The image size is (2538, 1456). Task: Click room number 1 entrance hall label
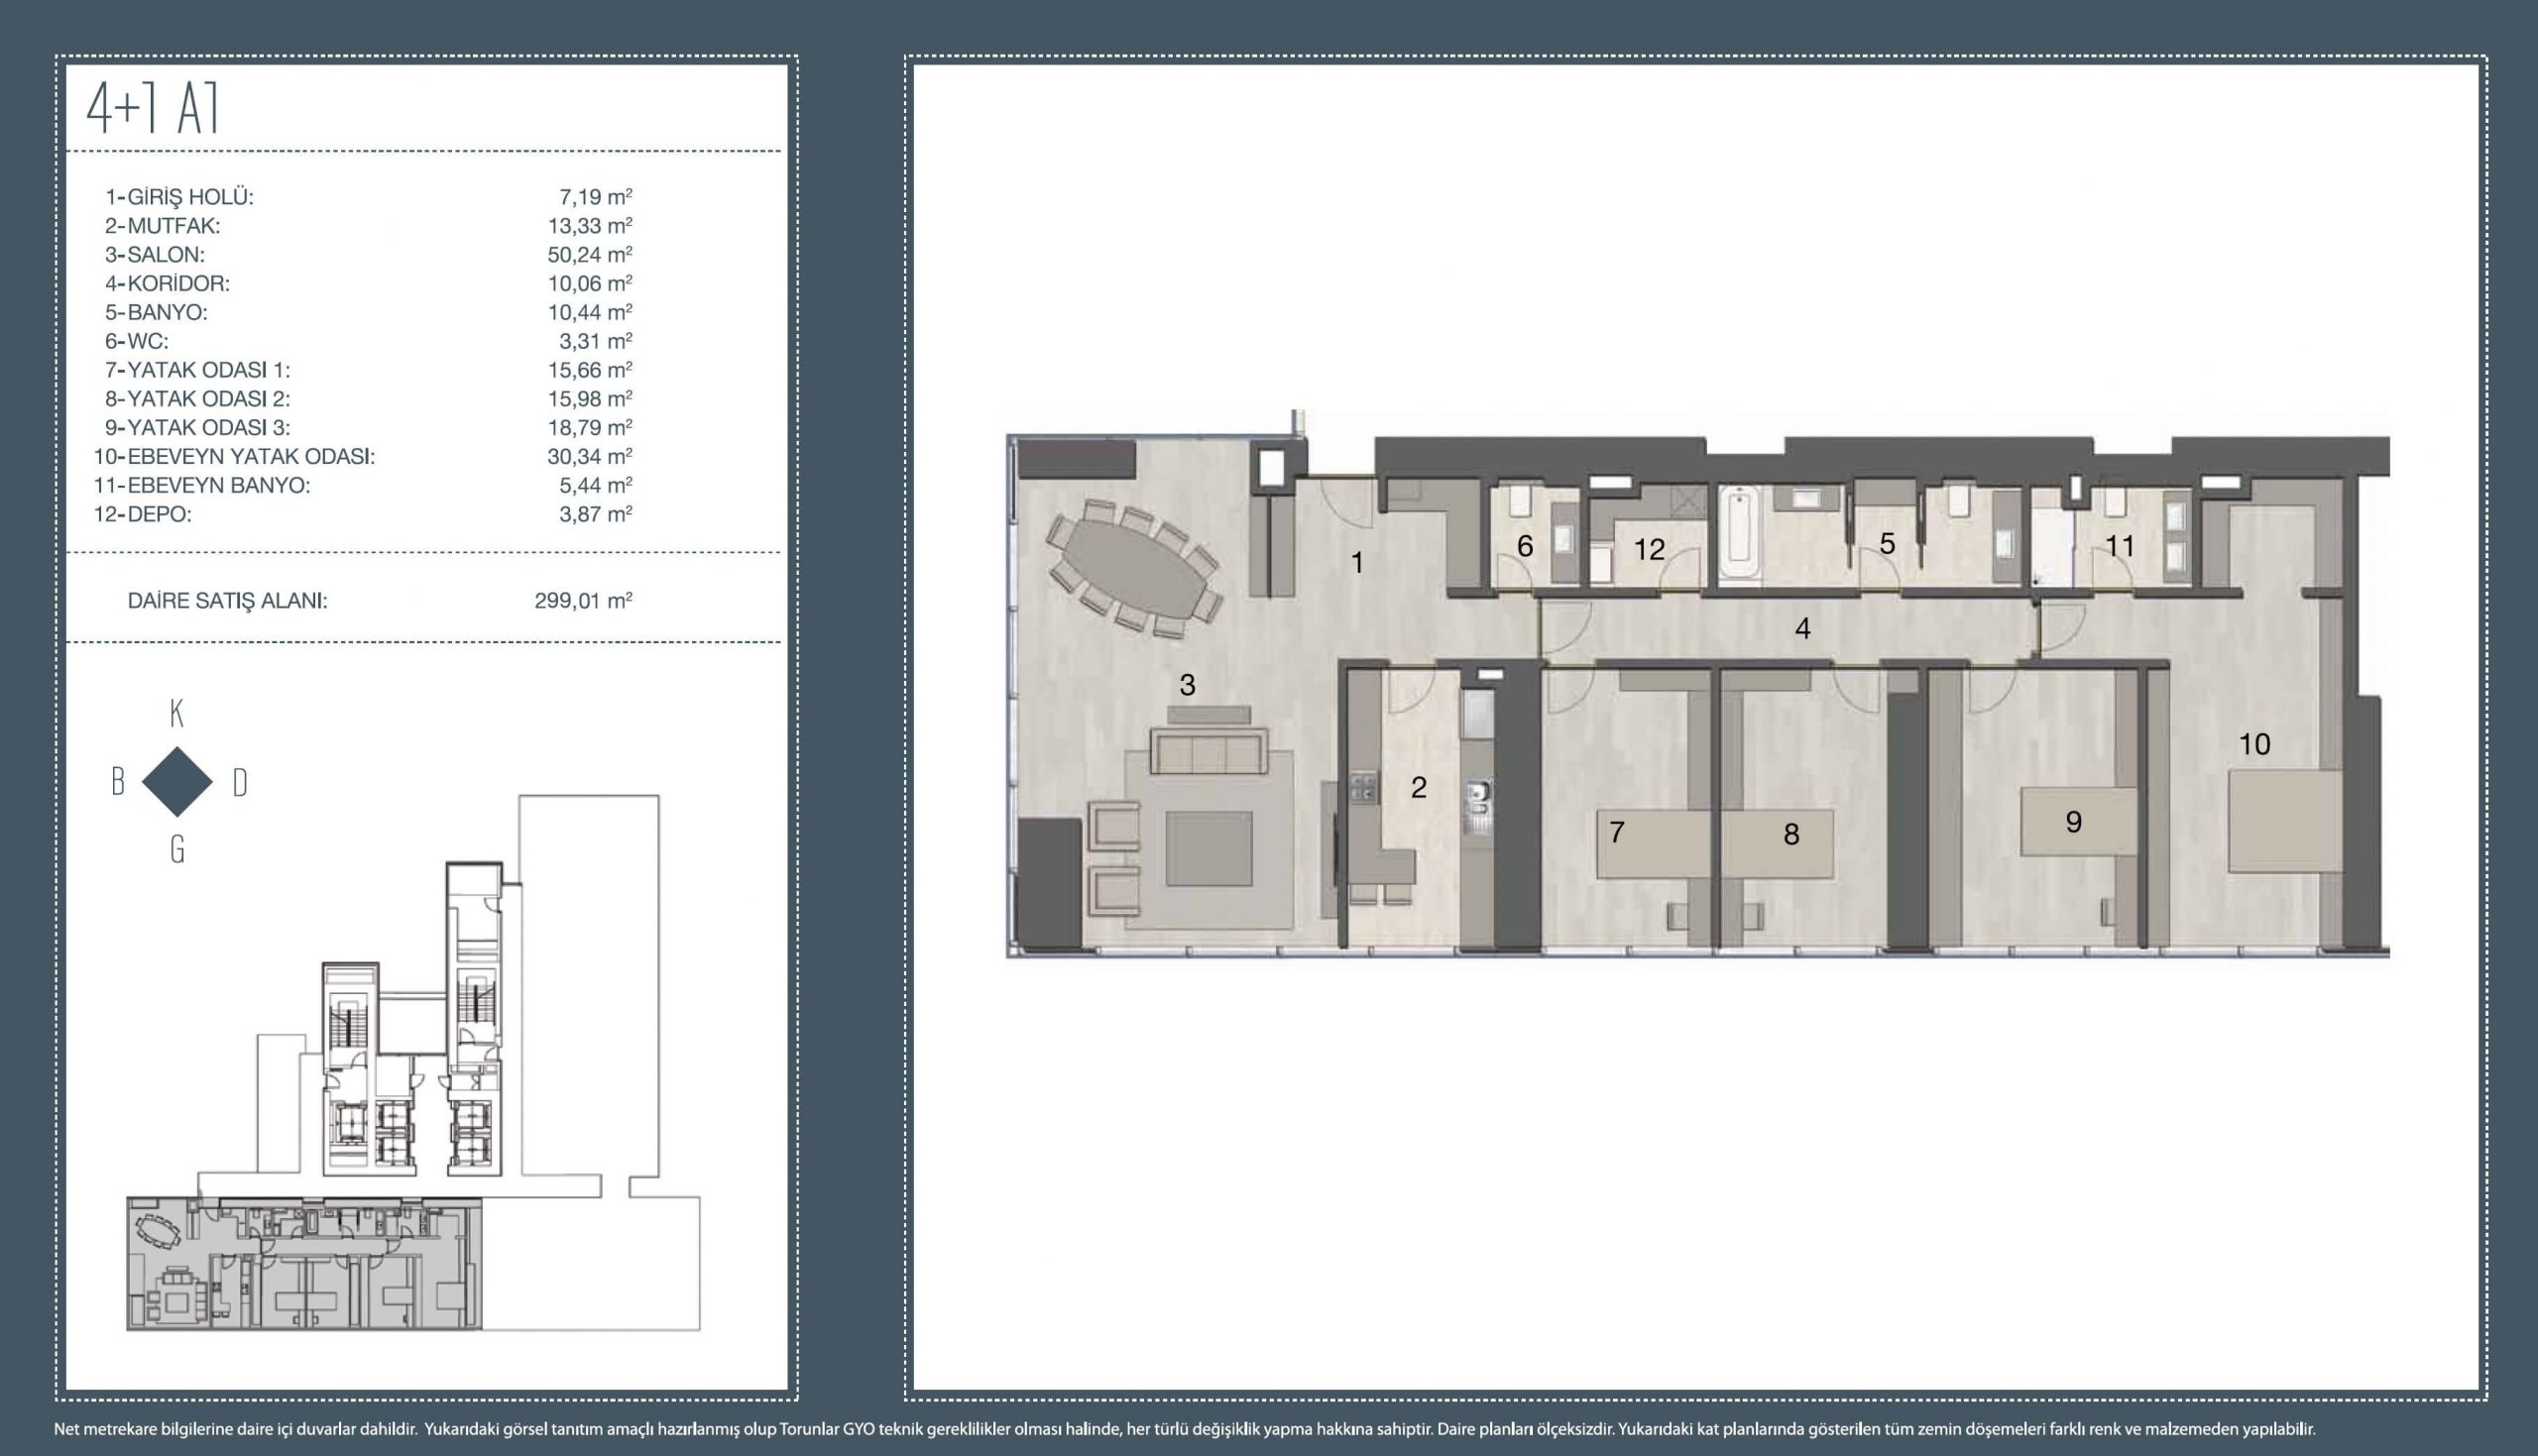point(1357,564)
